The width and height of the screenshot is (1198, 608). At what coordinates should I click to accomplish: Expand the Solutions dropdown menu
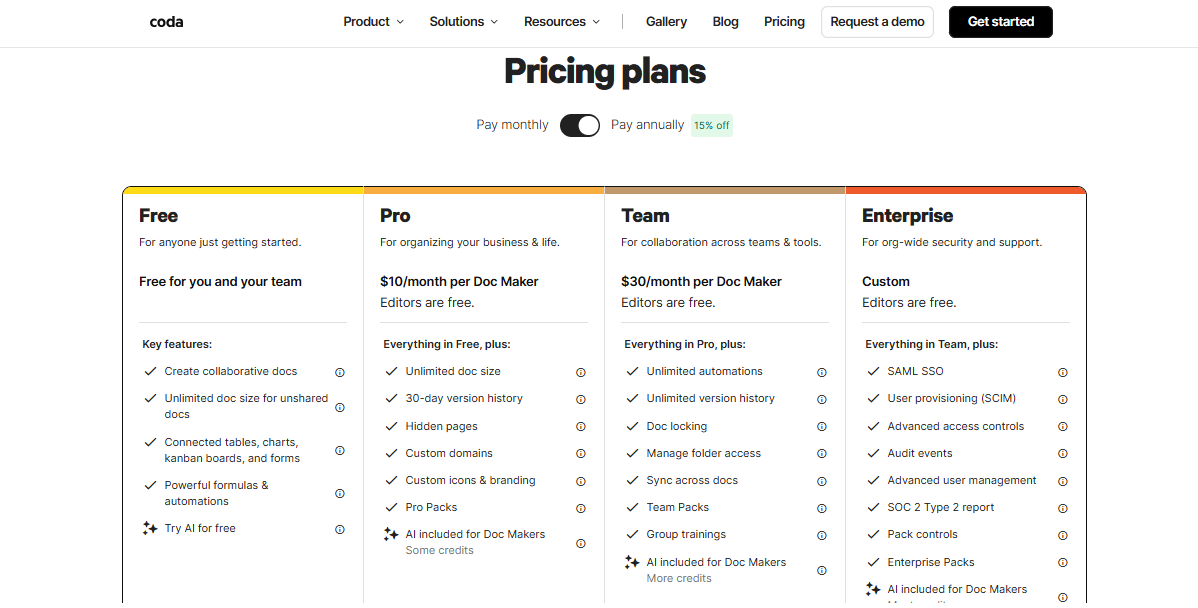tap(464, 21)
